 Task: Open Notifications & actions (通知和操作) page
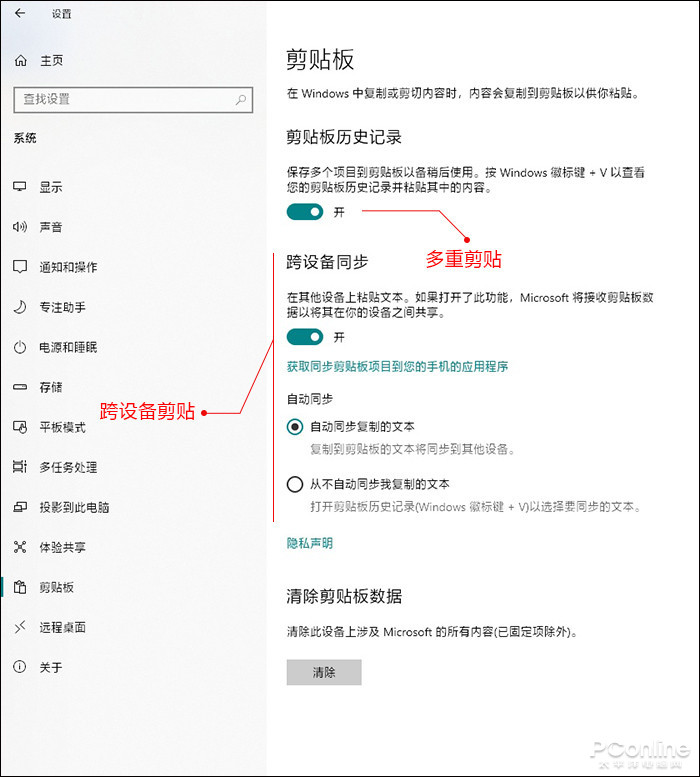[68, 267]
